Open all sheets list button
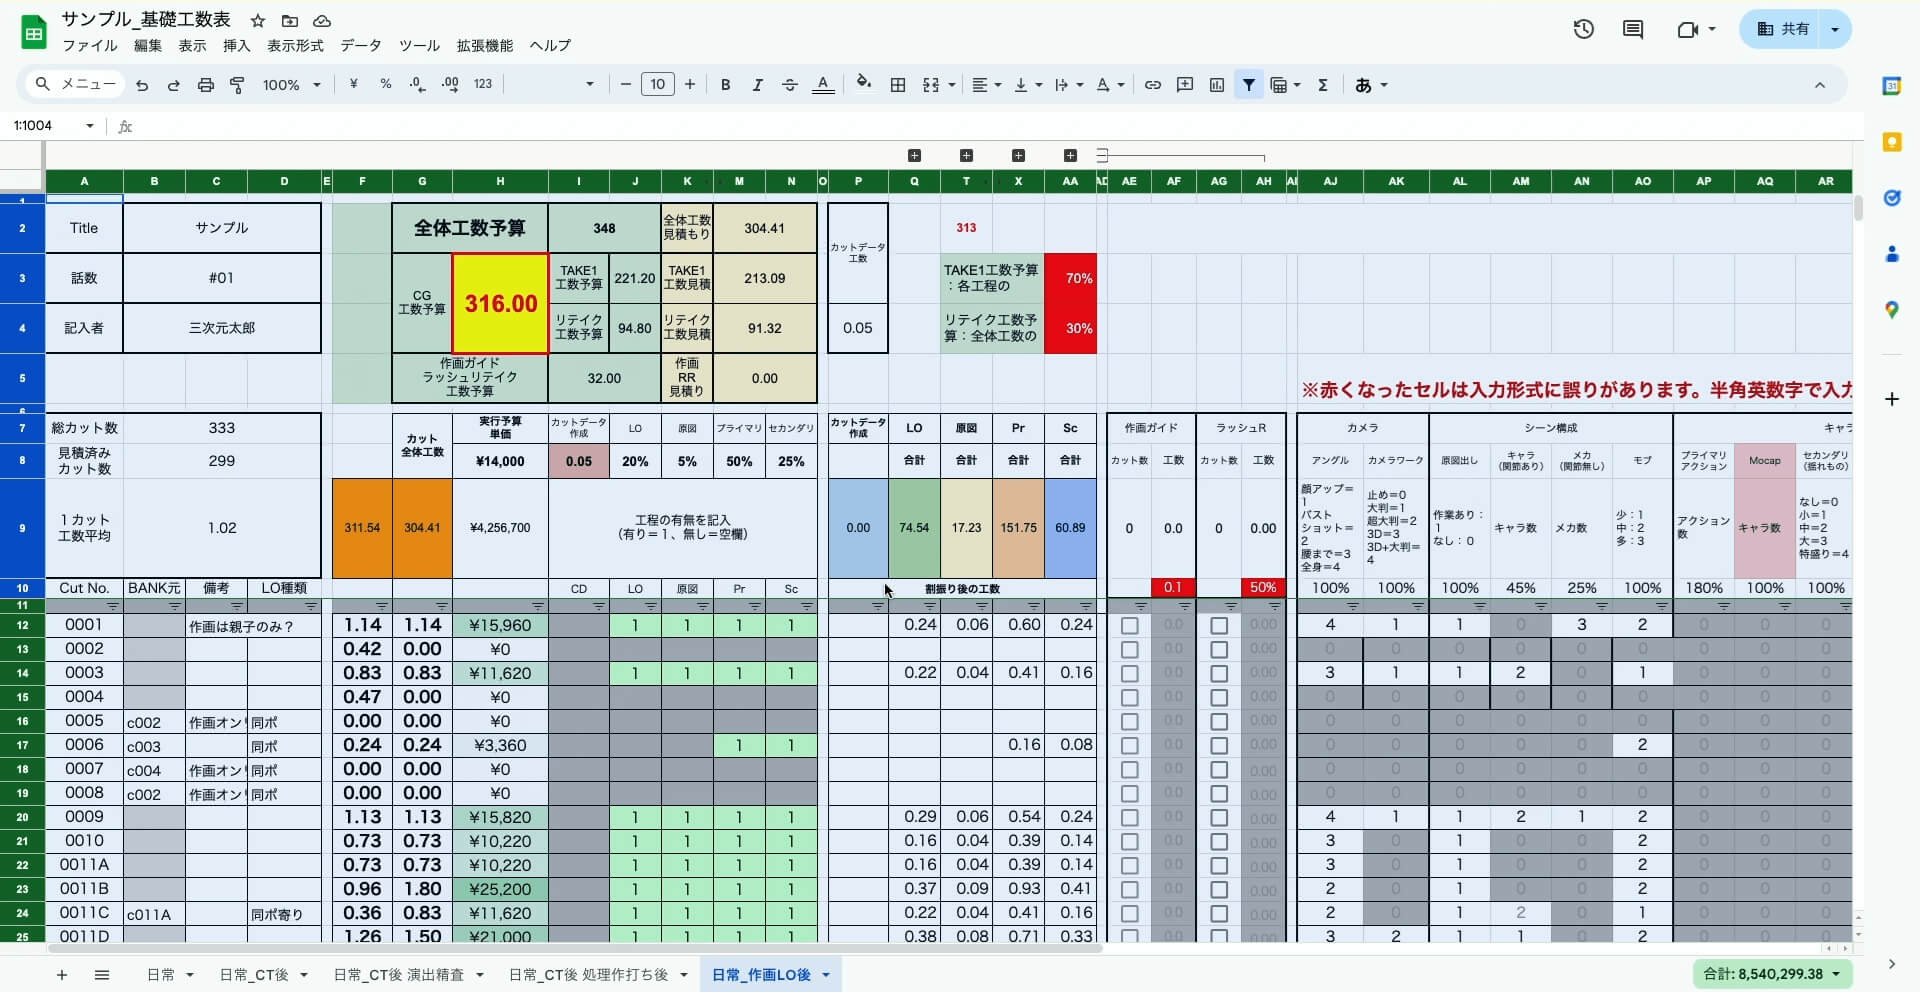 tap(102, 975)
